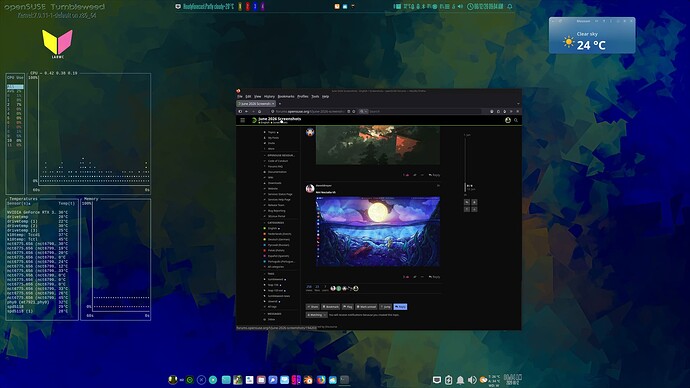This screenshot has height=388, width=690.
Task: Open Documentation link in forum sidebar
Action: pos(277,172)
